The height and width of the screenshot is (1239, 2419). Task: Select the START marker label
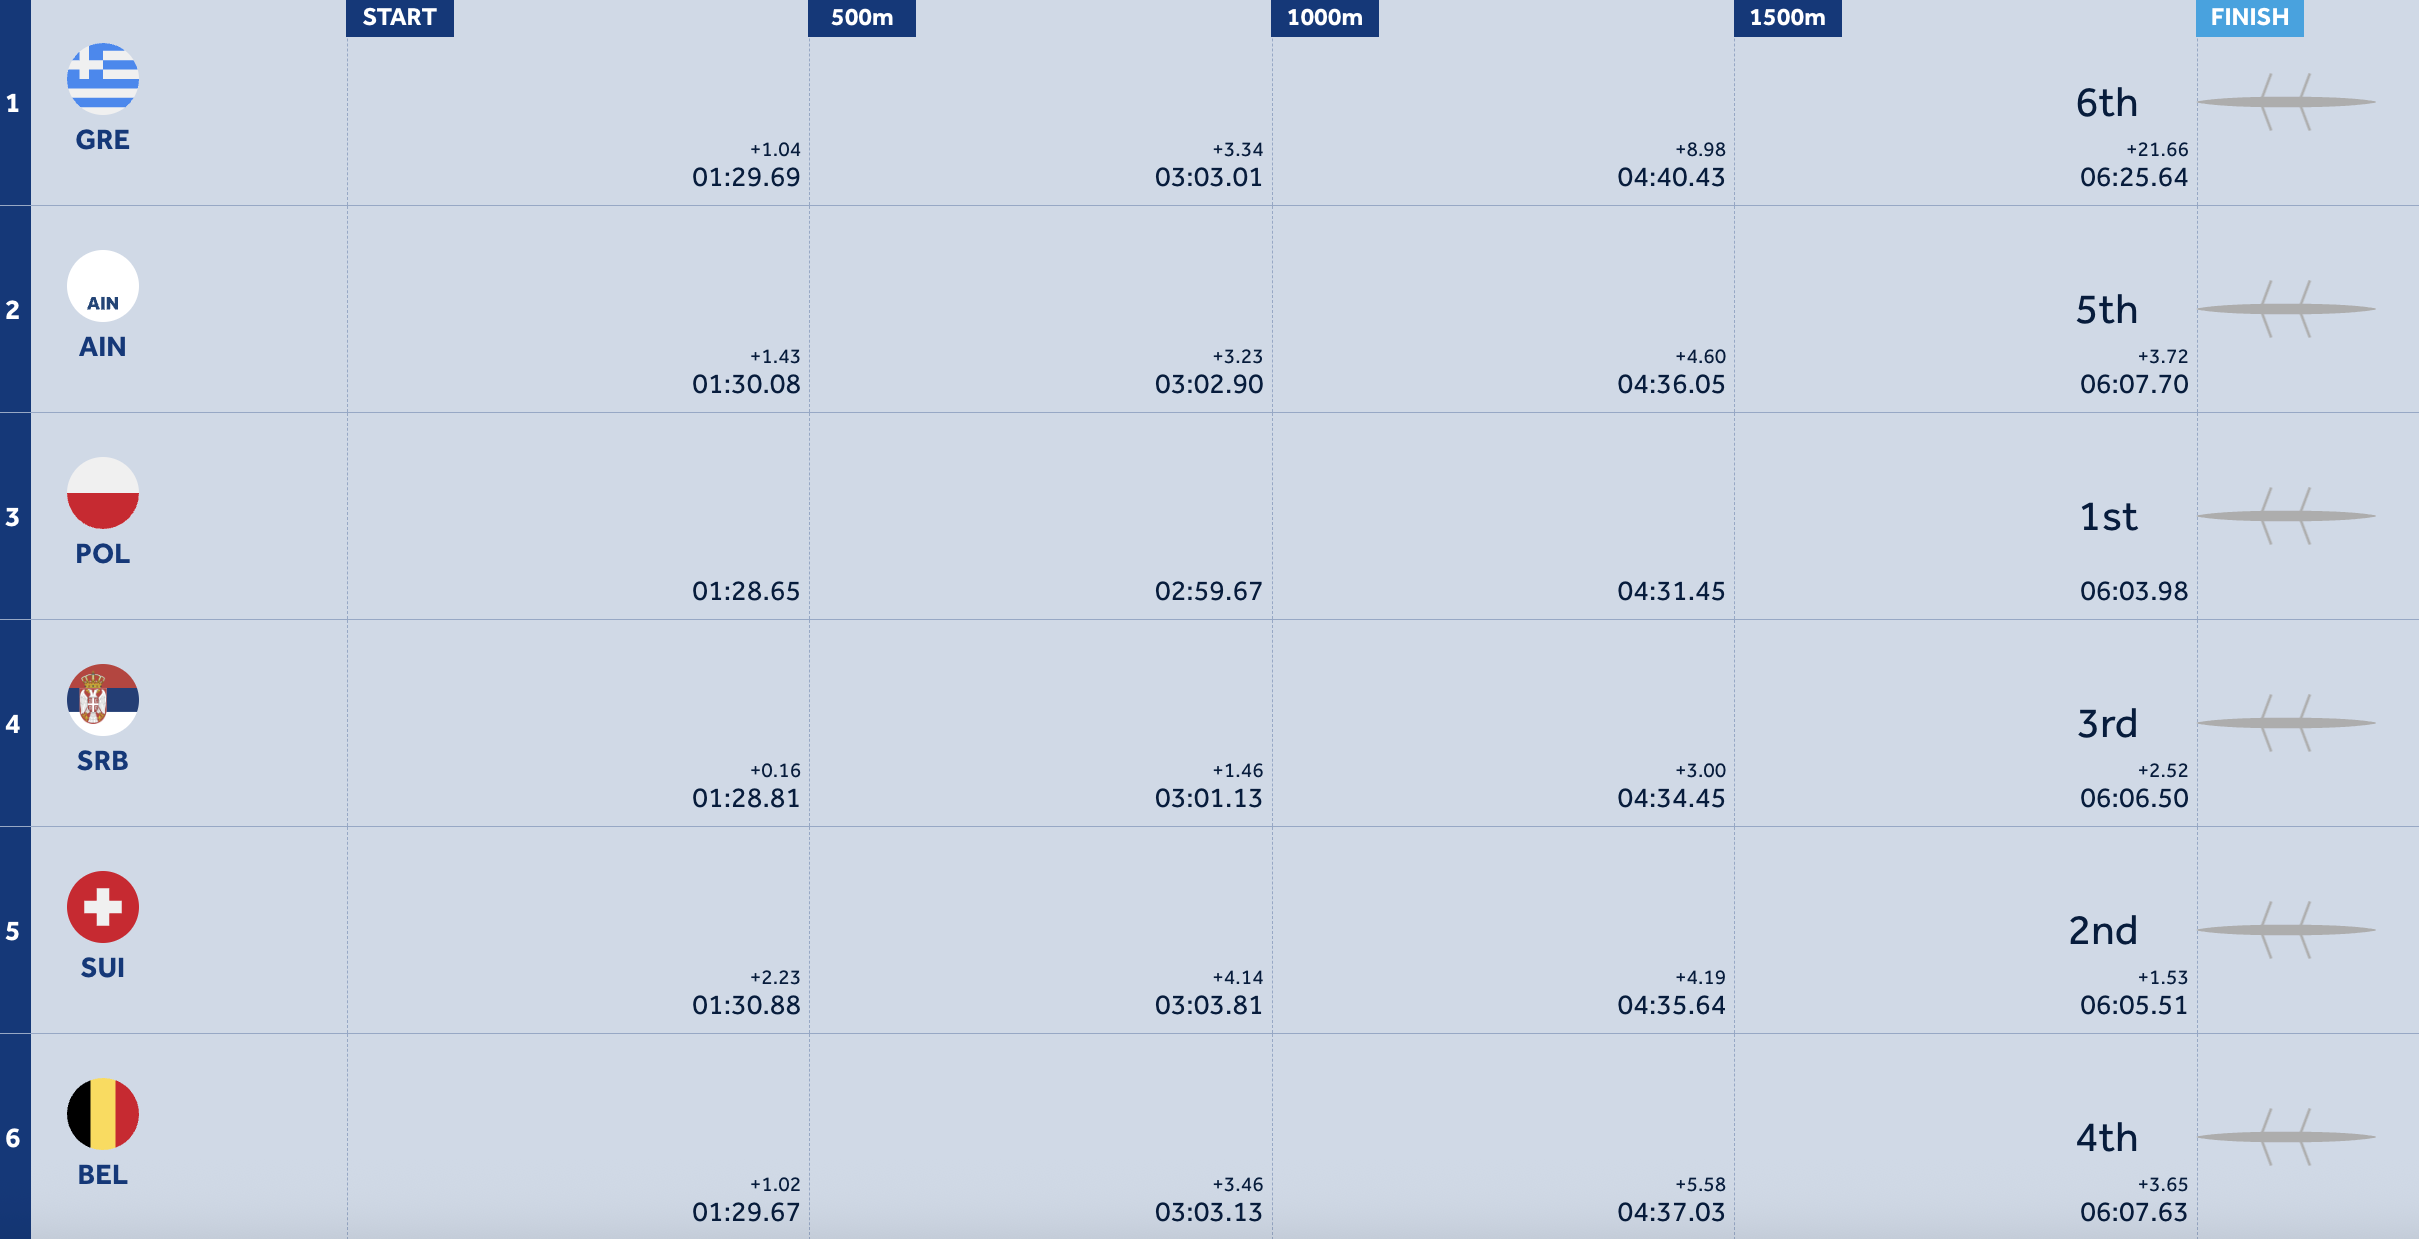(x=400, y=18)
